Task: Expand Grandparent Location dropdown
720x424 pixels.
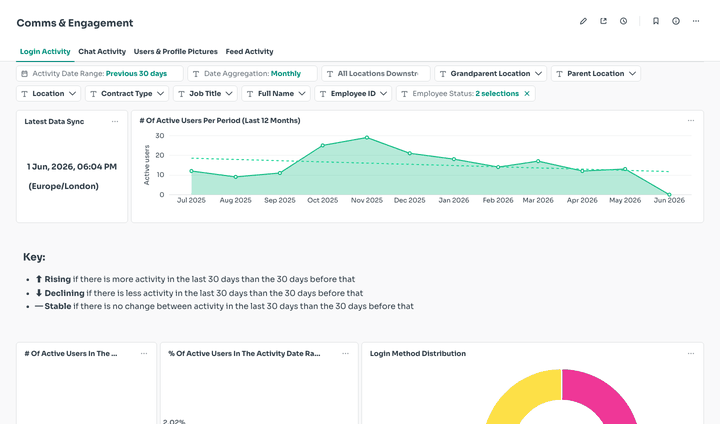Action: coord(490,73)
